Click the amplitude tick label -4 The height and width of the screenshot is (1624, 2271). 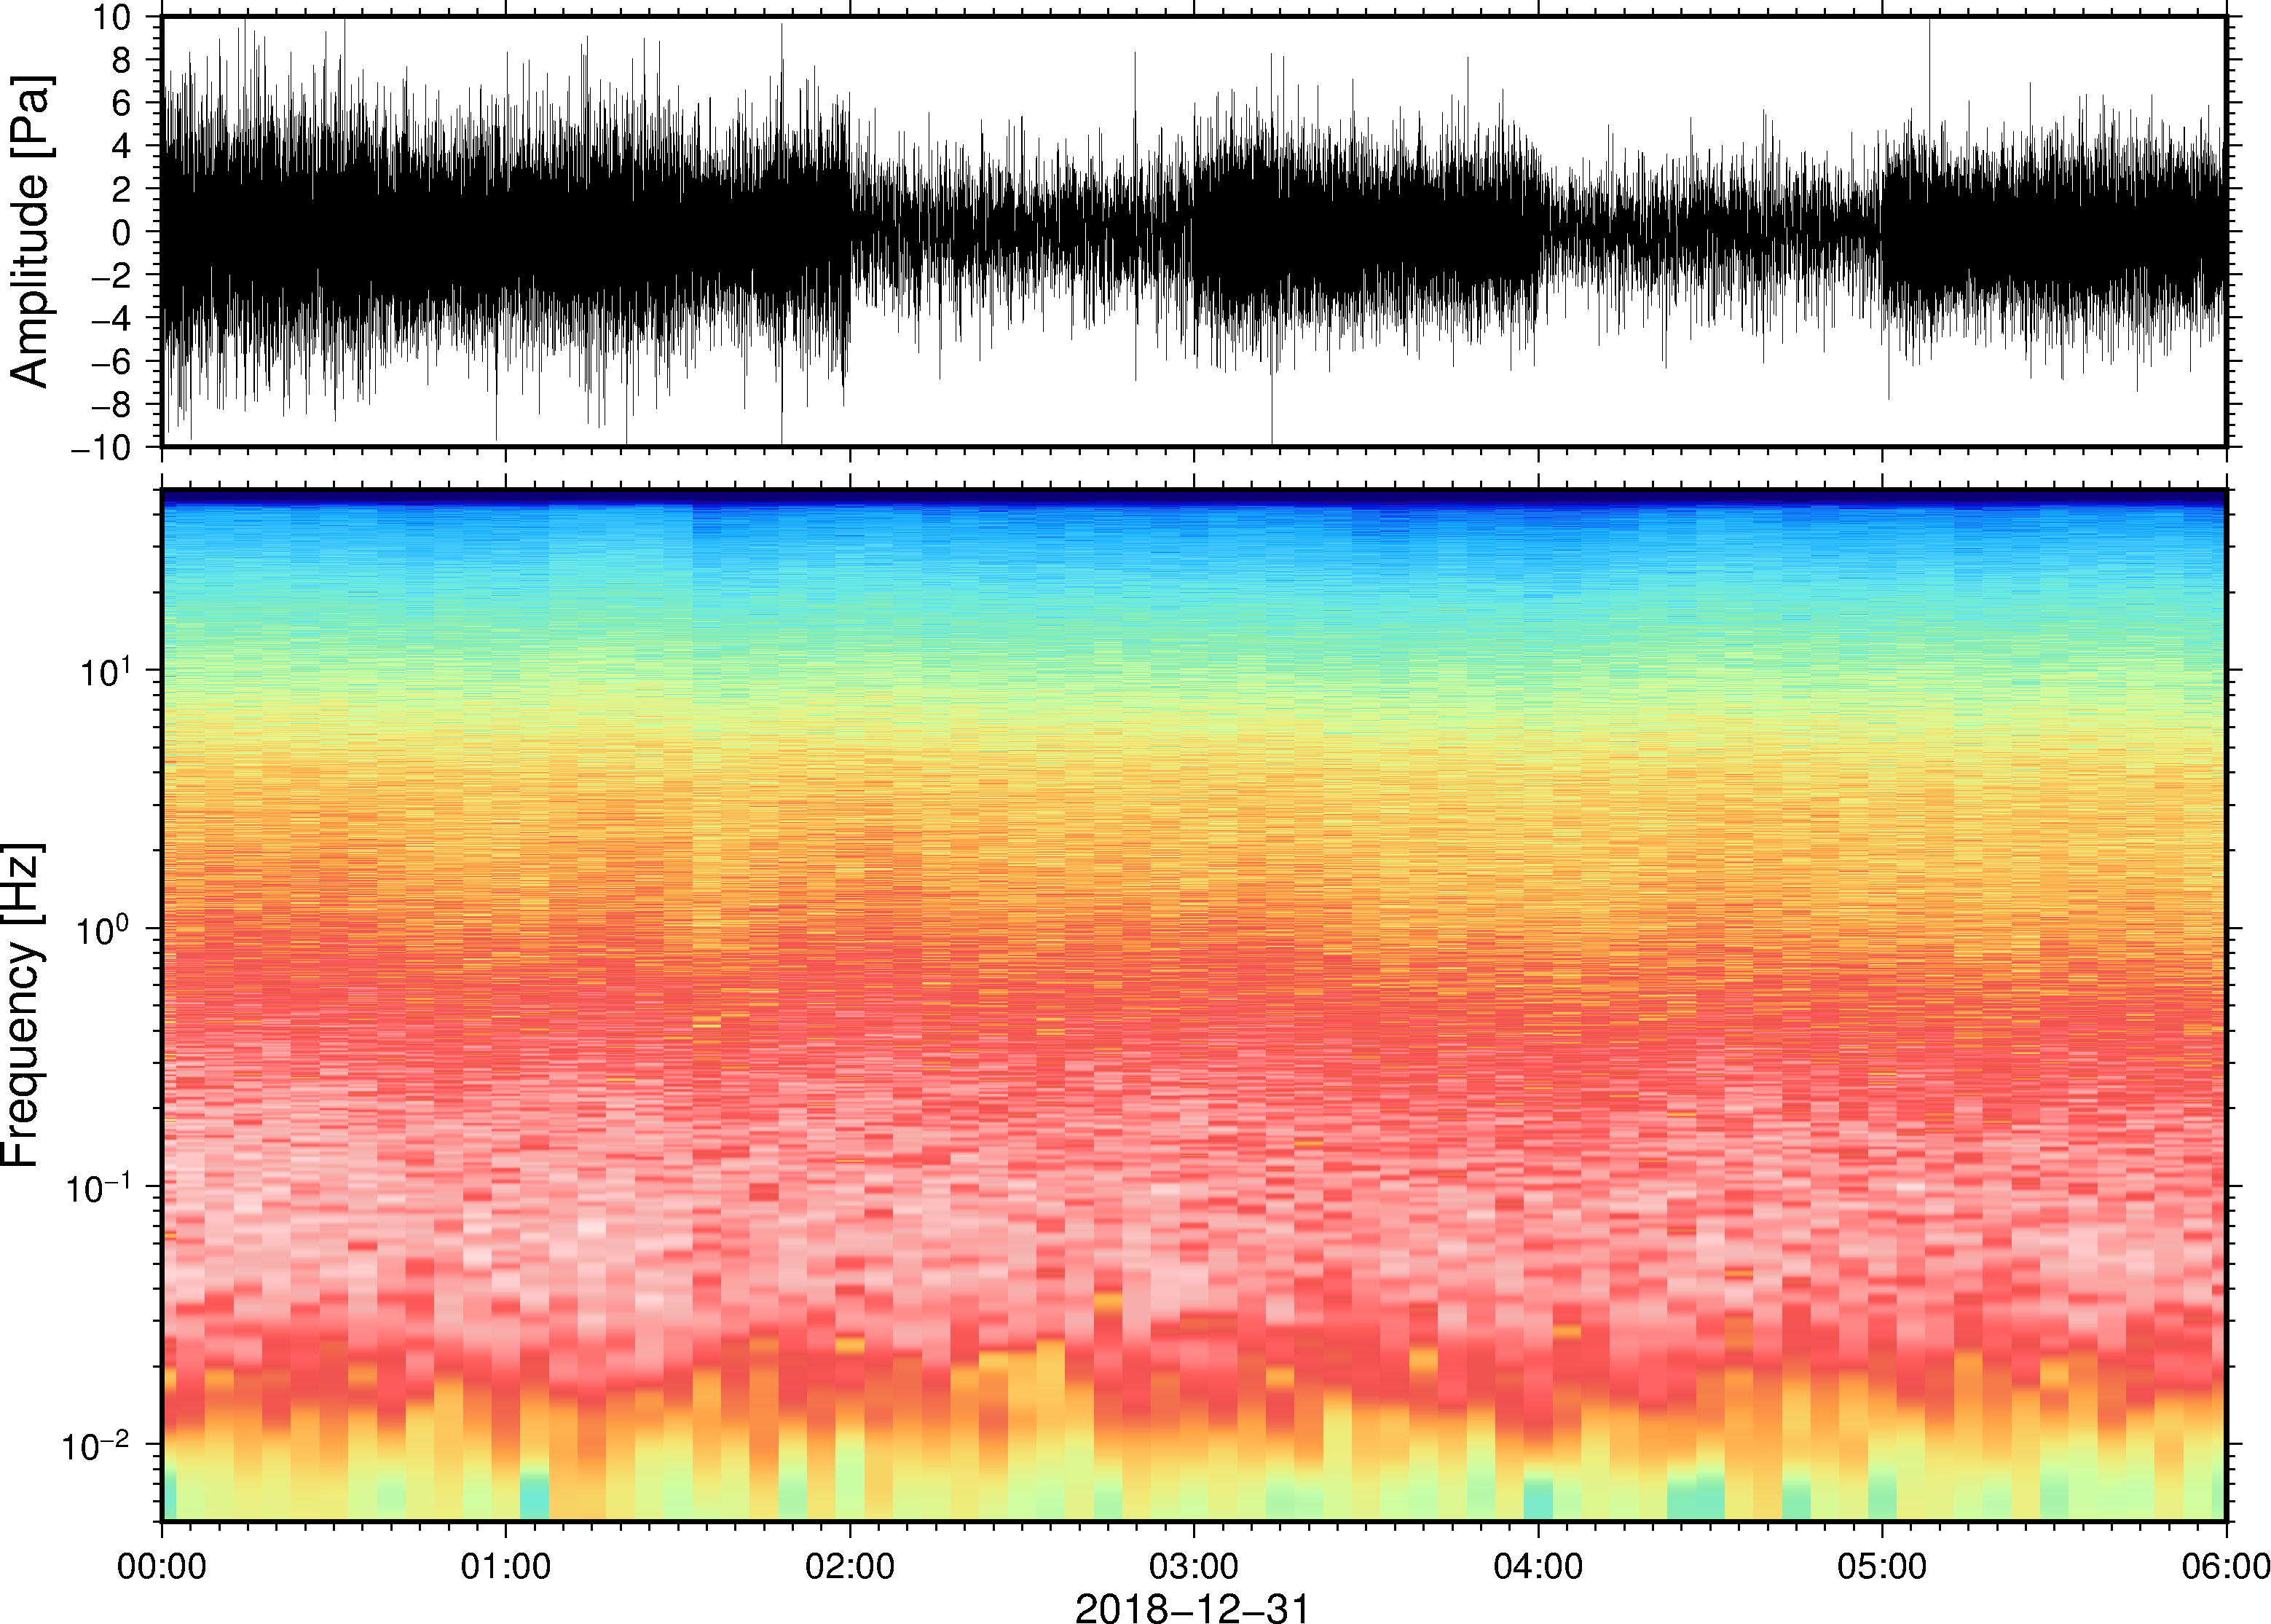click(111, 318)
